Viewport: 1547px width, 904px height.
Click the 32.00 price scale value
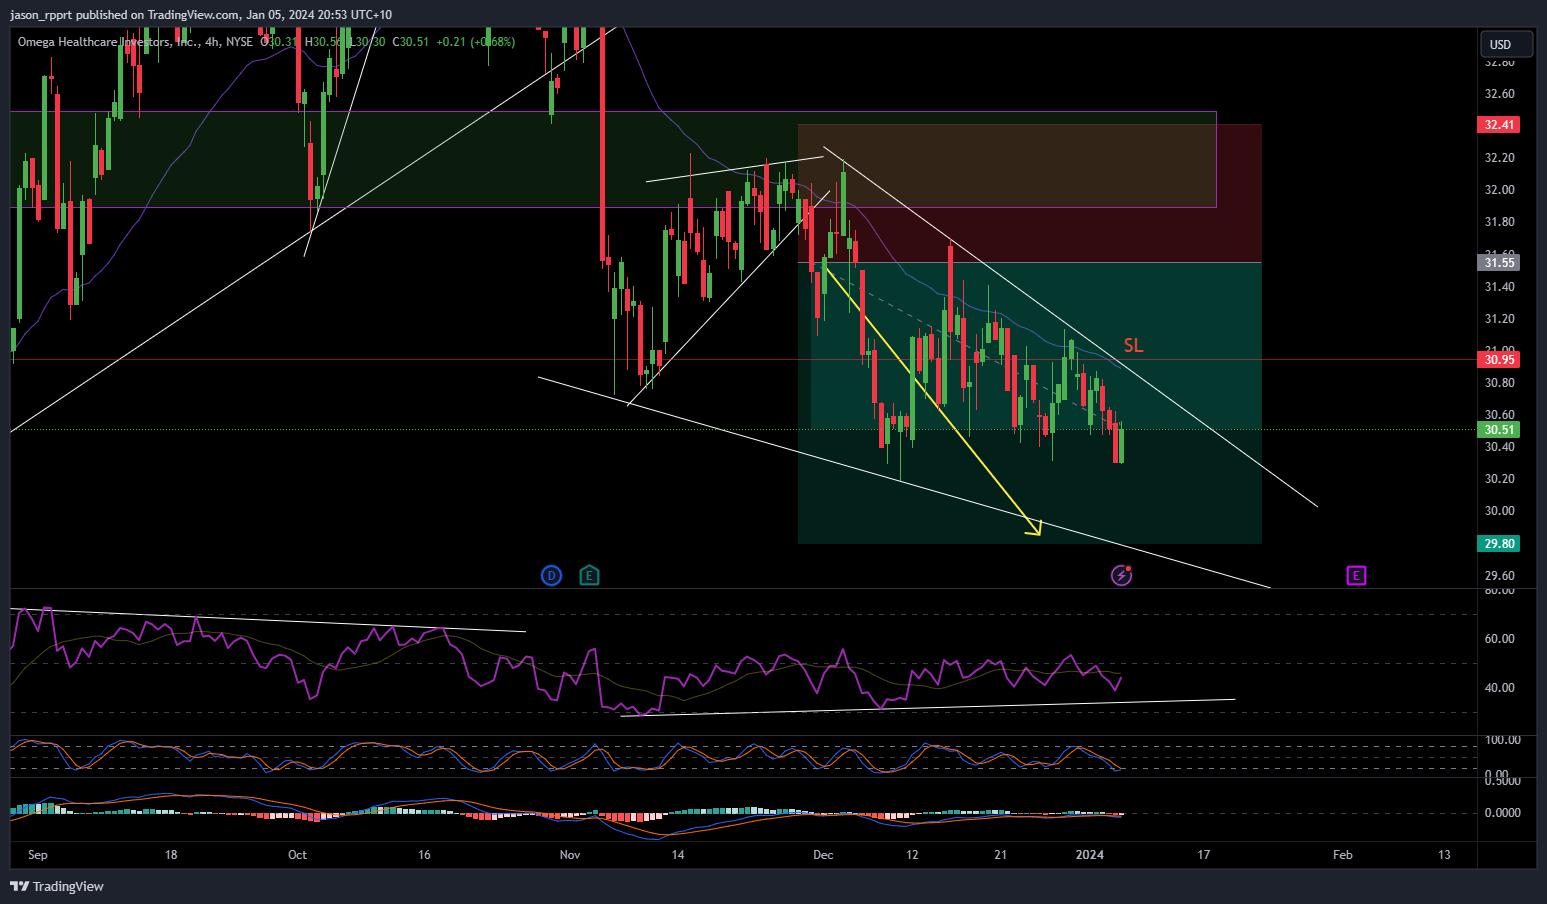pyautogui.click(x=1499, y=190)
